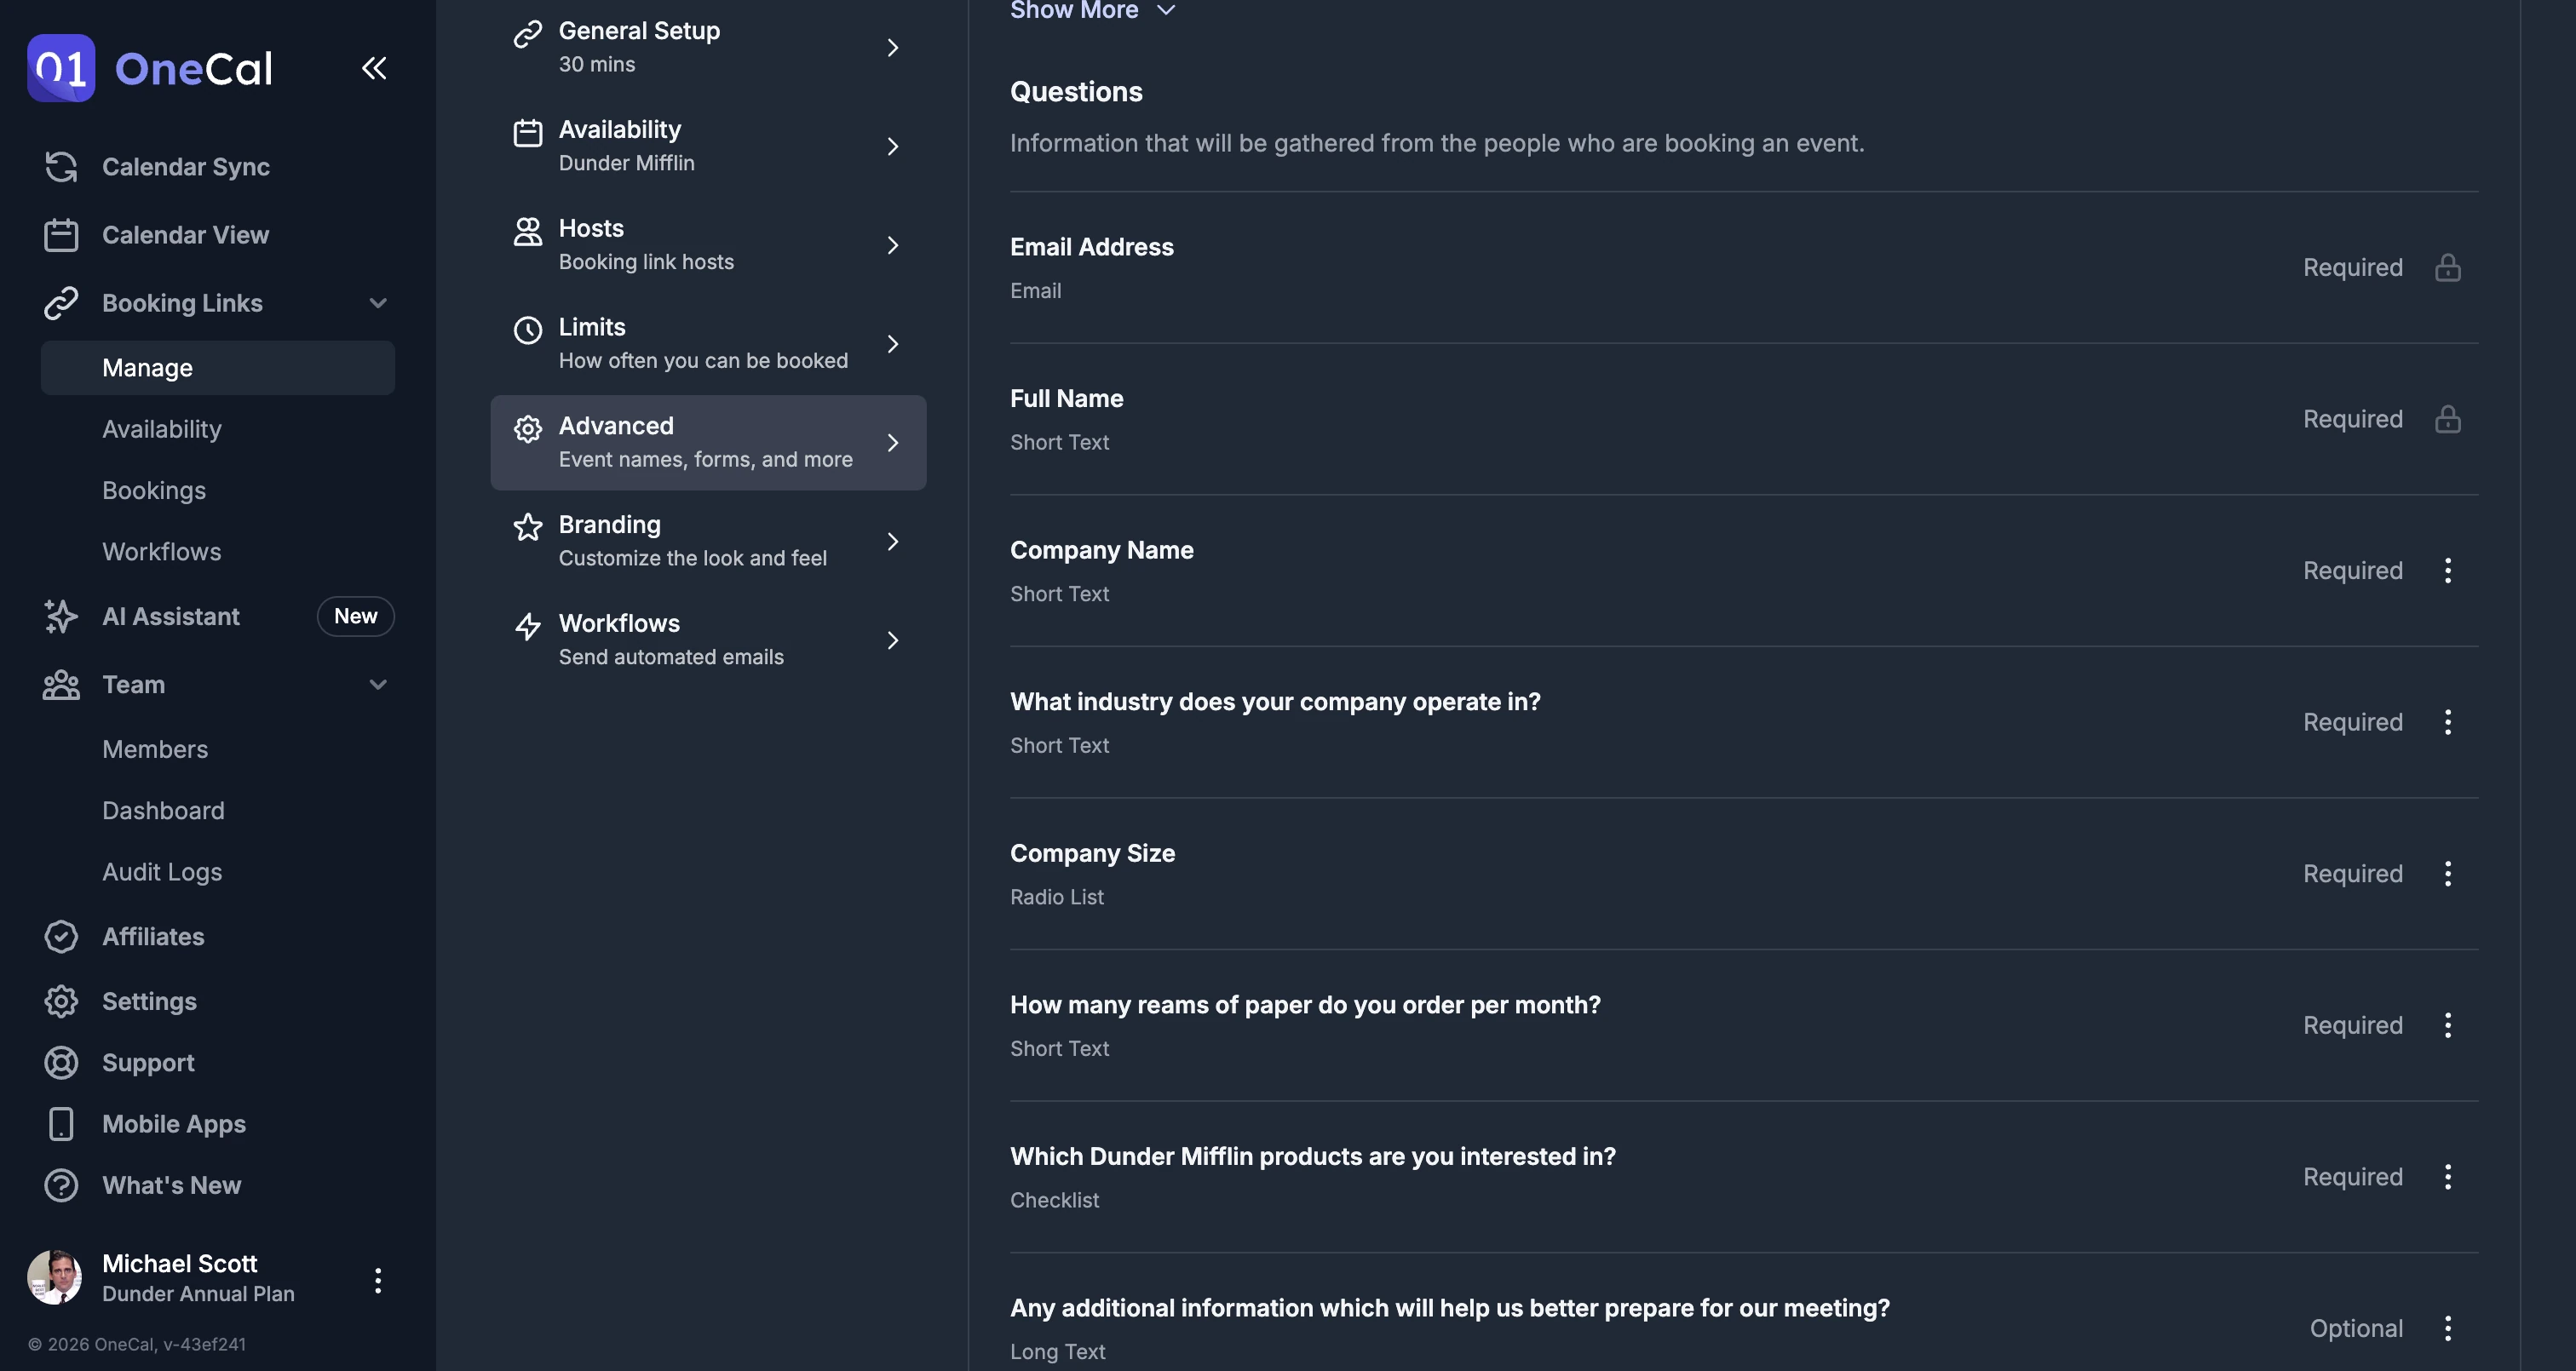The image size is (2576, 1371).
Task: Expand Show More dropdown
Action: (x=1093, y=10)
